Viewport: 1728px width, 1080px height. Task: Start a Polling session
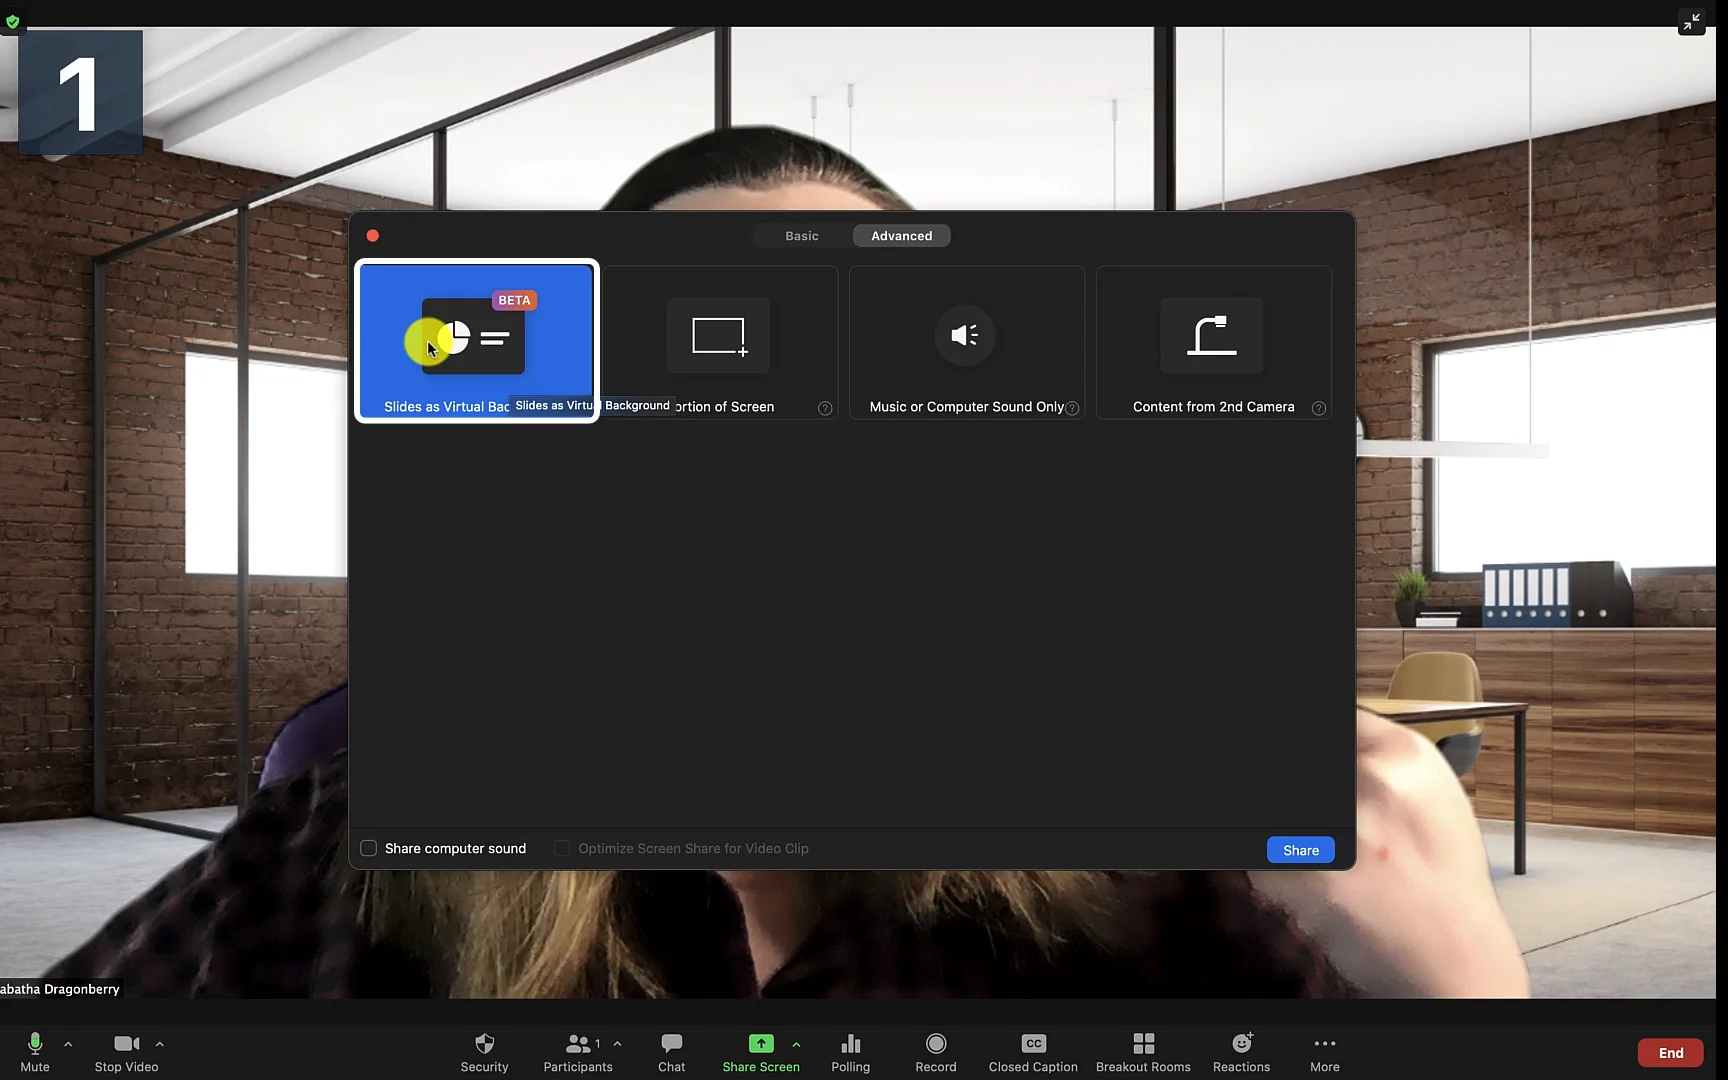[x=849, y=1052]
